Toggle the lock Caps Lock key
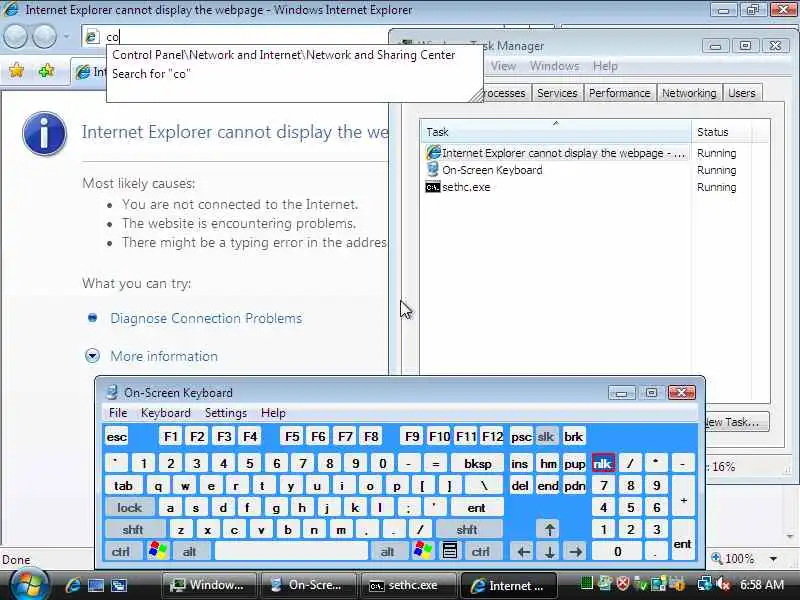This screenshot has width=800, height=600. (130, 508)
